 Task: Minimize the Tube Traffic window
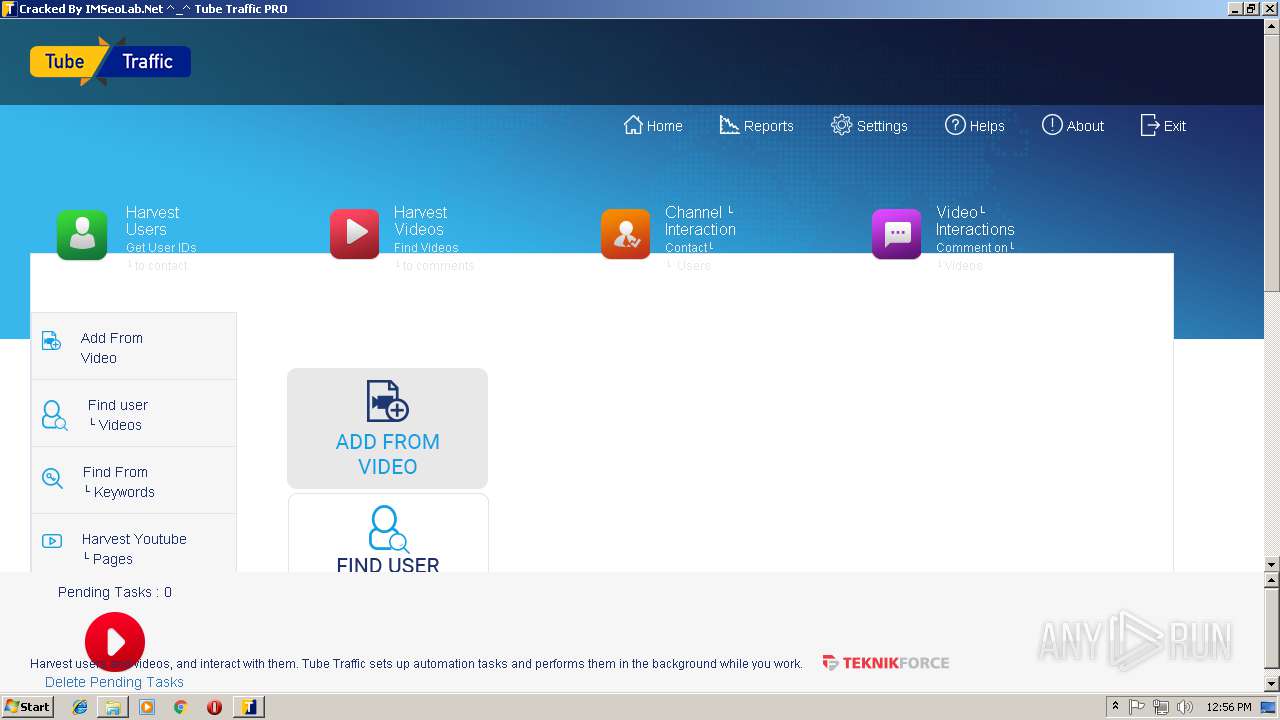(x=1235, y=9)
